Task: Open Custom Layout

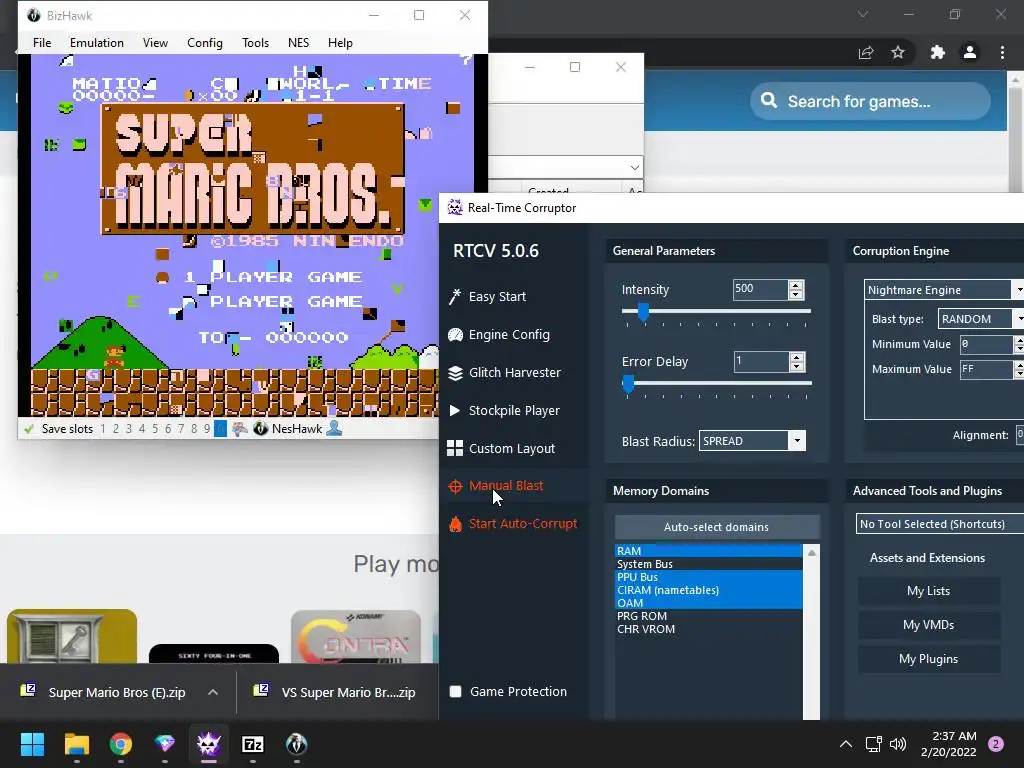Action: coord(502,448)
